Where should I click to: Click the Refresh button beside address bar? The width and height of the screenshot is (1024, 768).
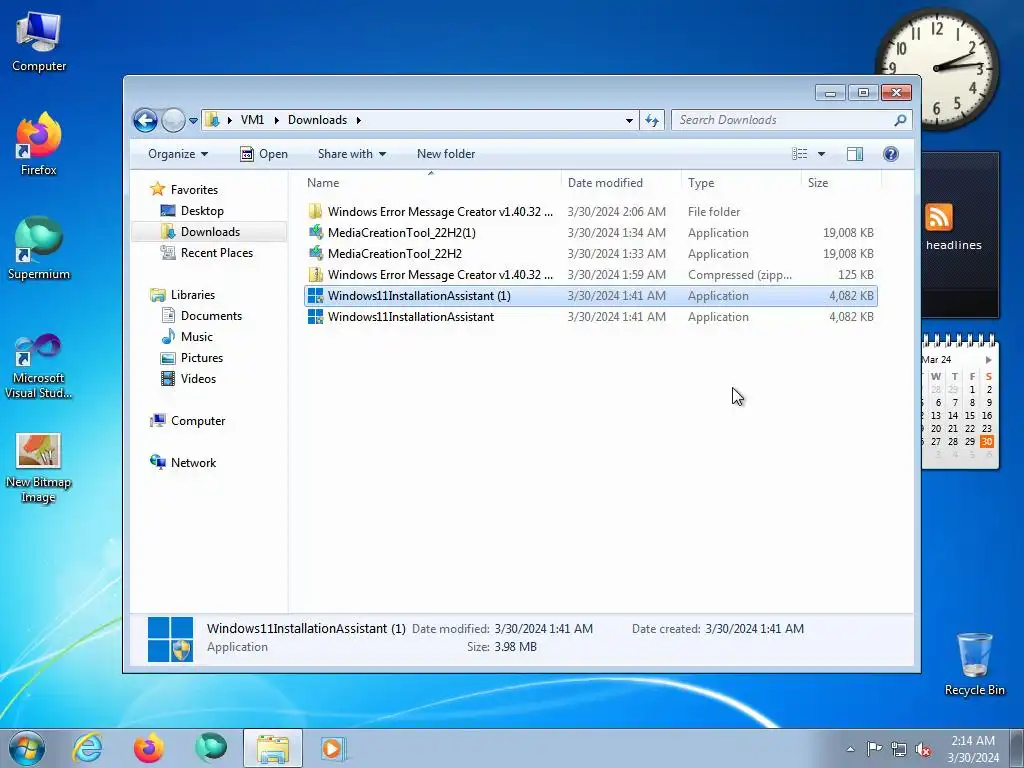click(x=652, y=120)
